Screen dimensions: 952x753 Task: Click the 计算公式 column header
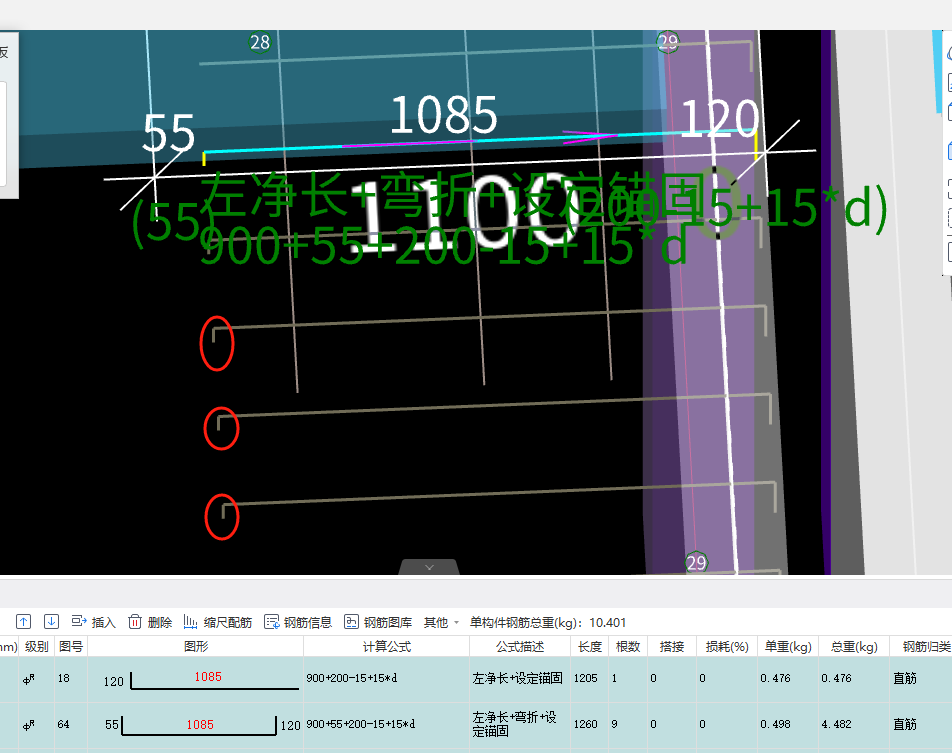(x=386, y=646)
